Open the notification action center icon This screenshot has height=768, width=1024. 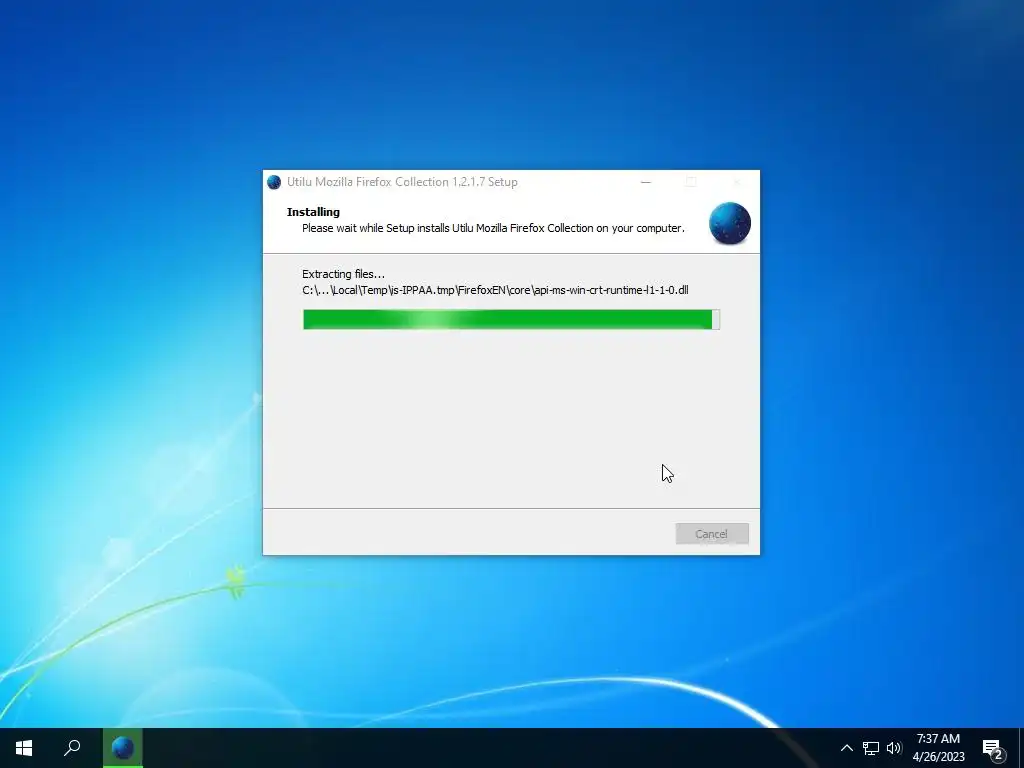pyautogui.click(x=993, y=749)
